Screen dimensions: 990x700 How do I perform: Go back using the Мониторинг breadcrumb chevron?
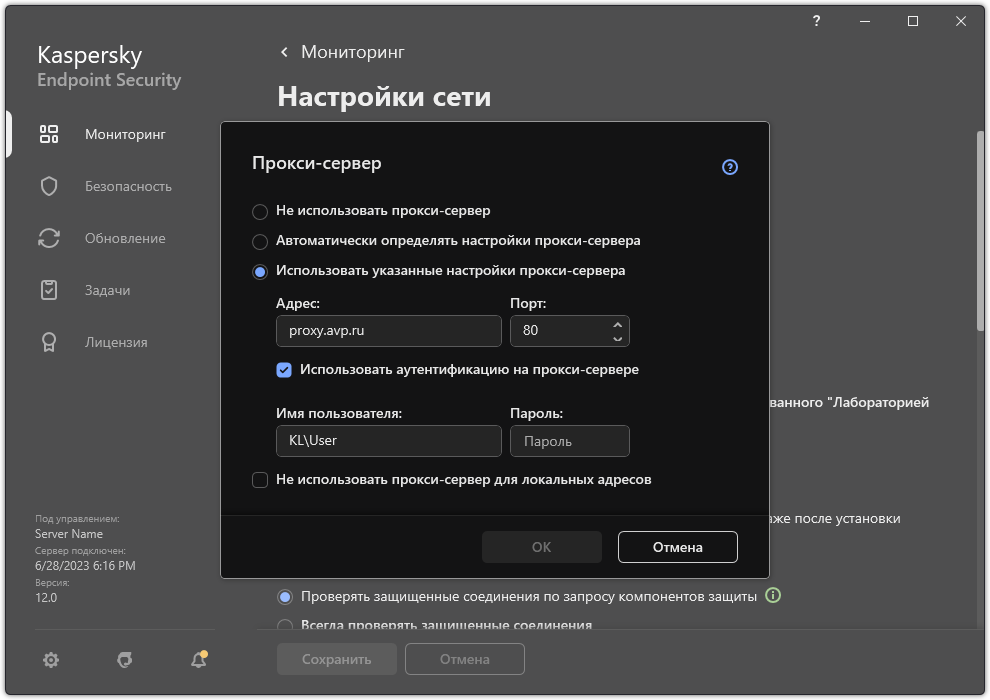(283, 52)
